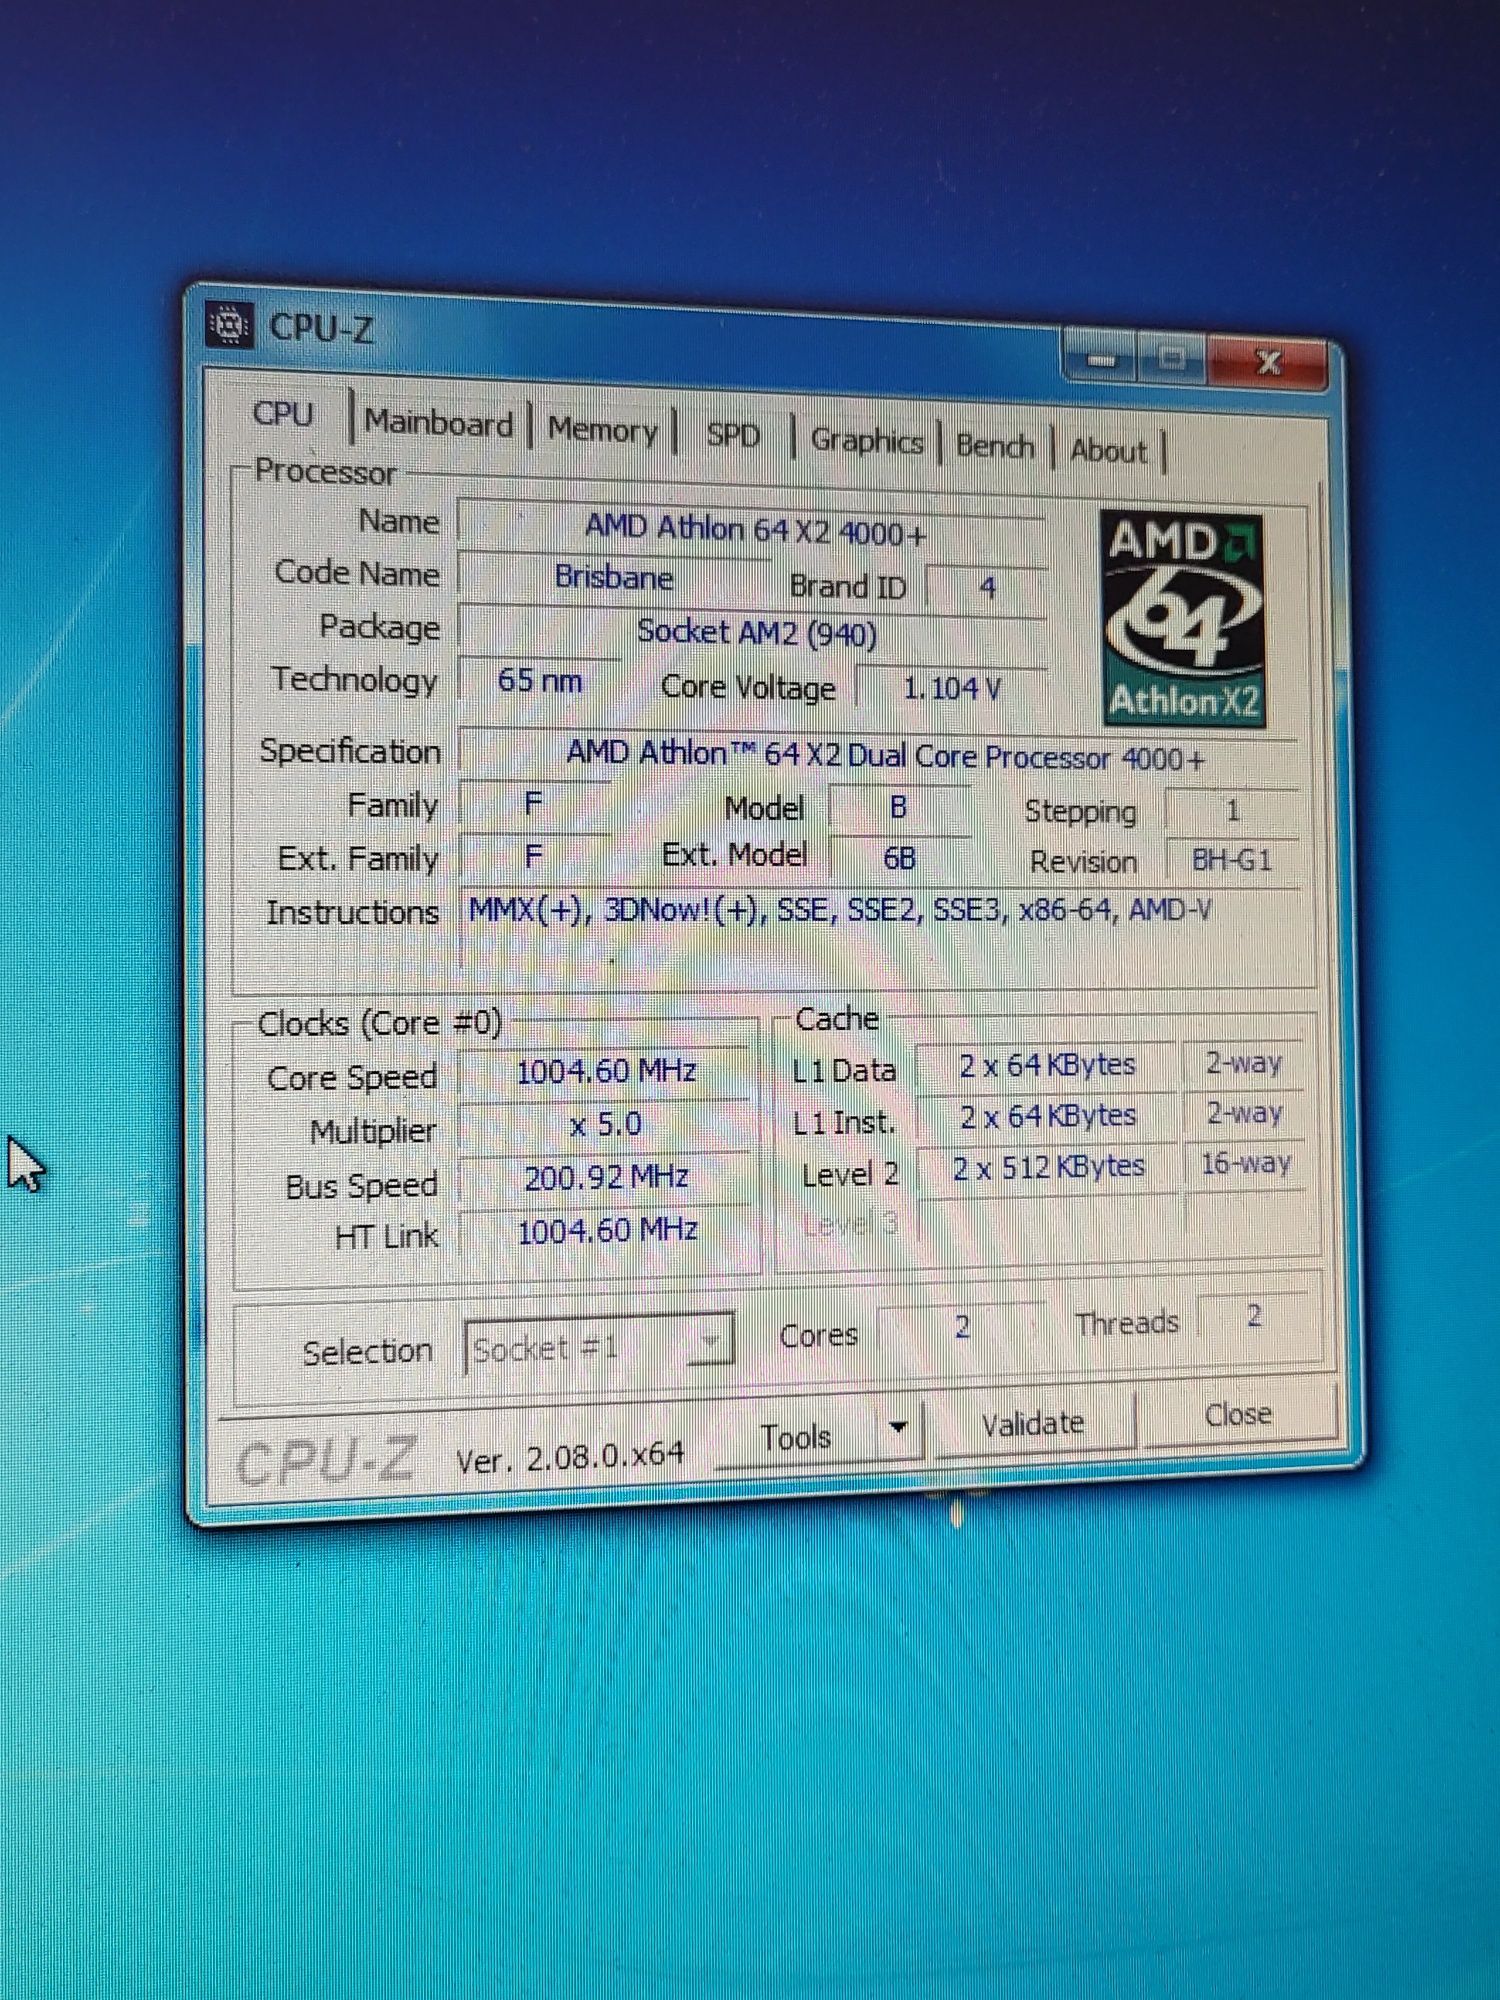Open the Tools dropdown arrow
Screen dimensions: 1500x2000
point(898,1427)
